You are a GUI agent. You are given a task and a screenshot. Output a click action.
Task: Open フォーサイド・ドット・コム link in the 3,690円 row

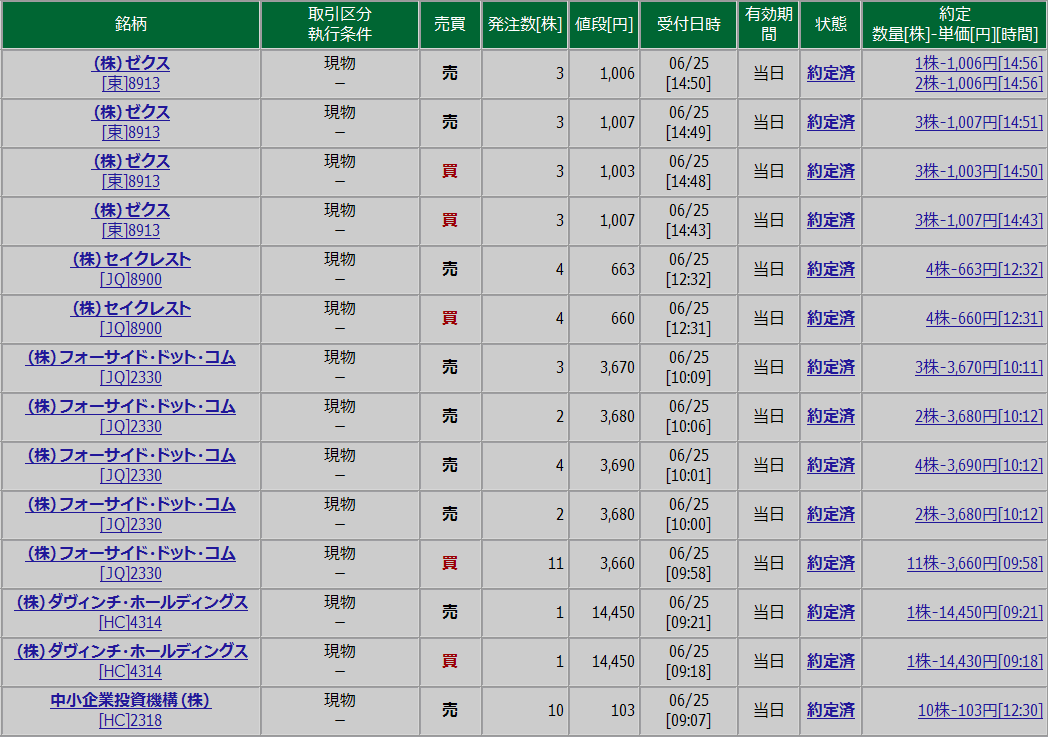pos(131,455)
